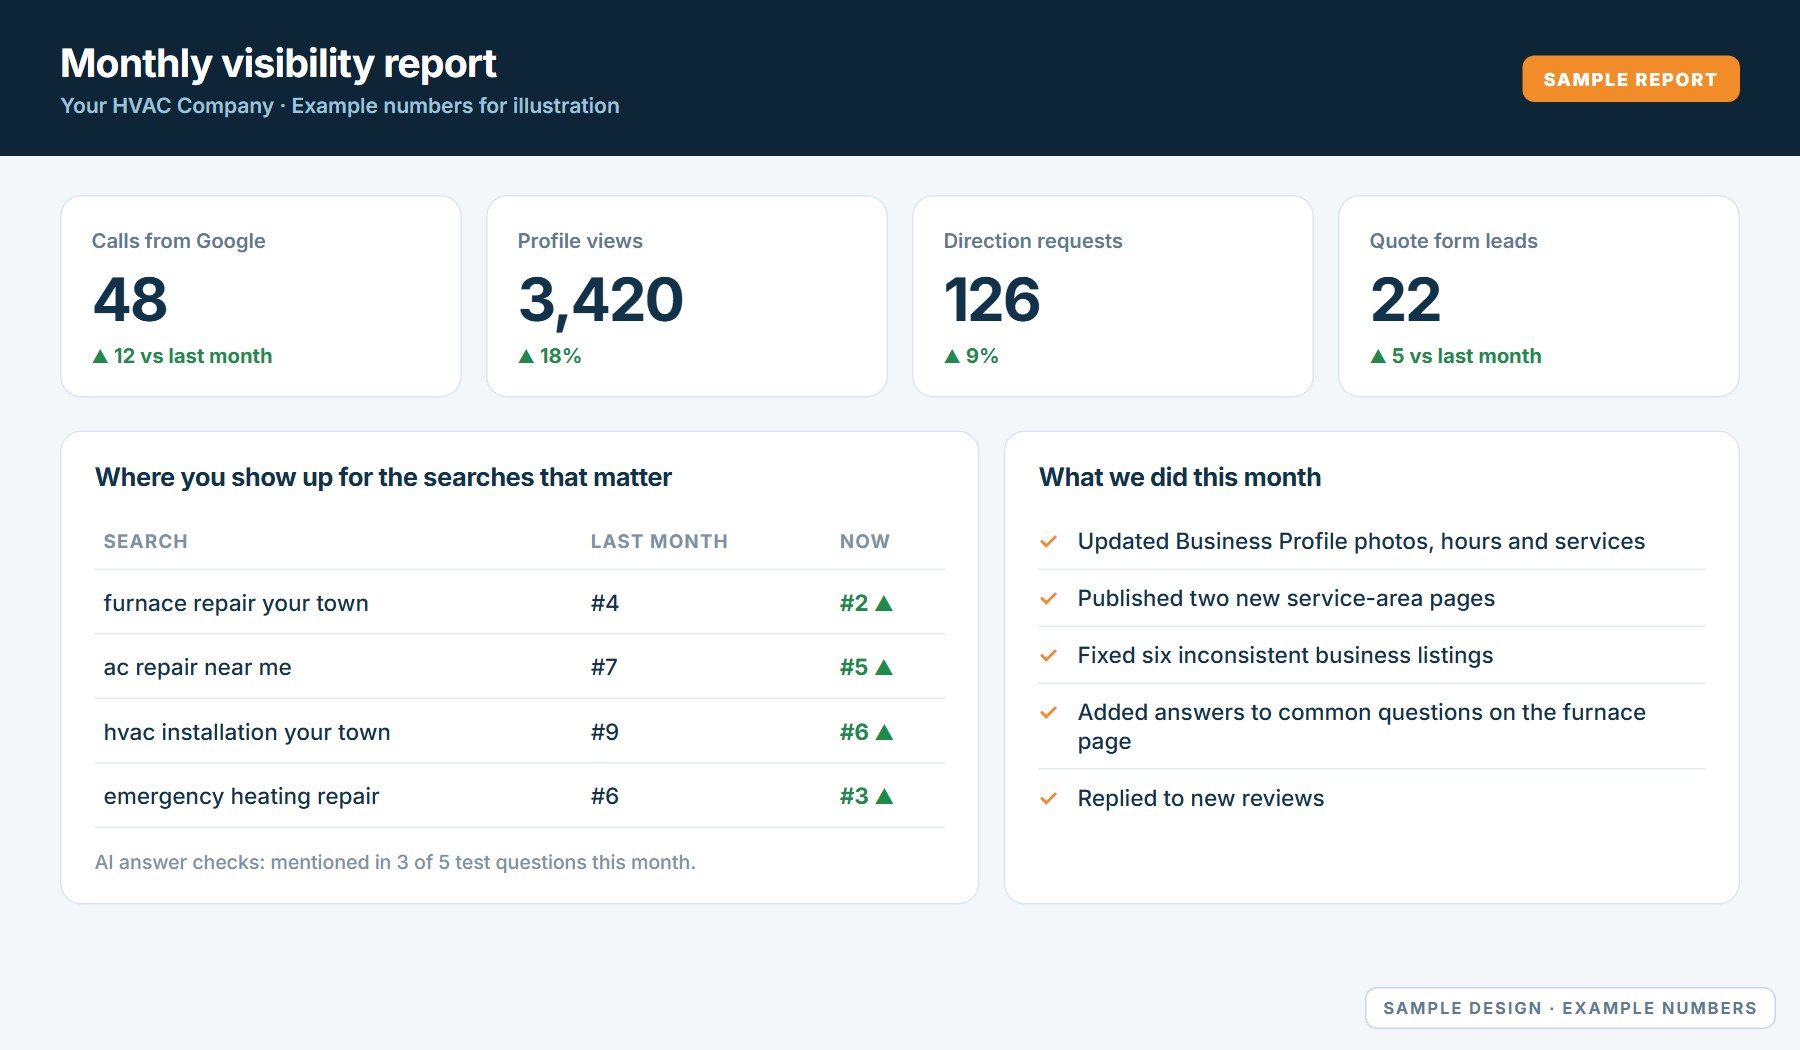Screen dimensions: 1800x1050
Task: Click the checkmark beside Added answers to common questions
Action: pyautogui.click(x=1049, y=712)
